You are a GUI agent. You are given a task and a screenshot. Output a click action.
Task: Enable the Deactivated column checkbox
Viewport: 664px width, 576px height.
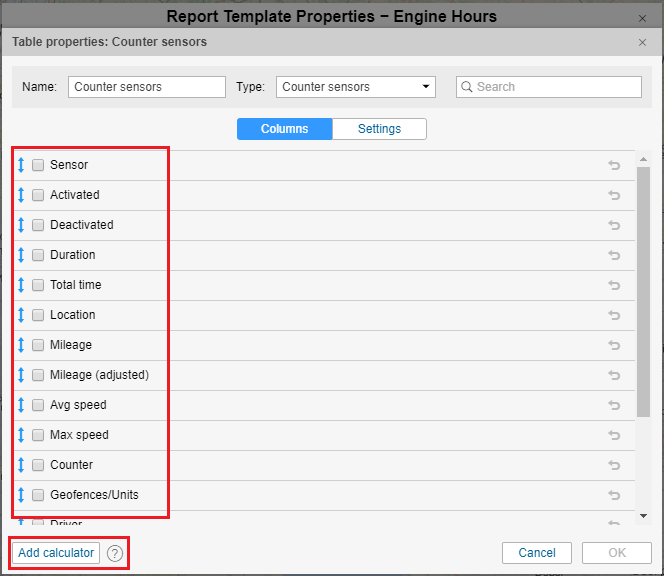point(38,225)
